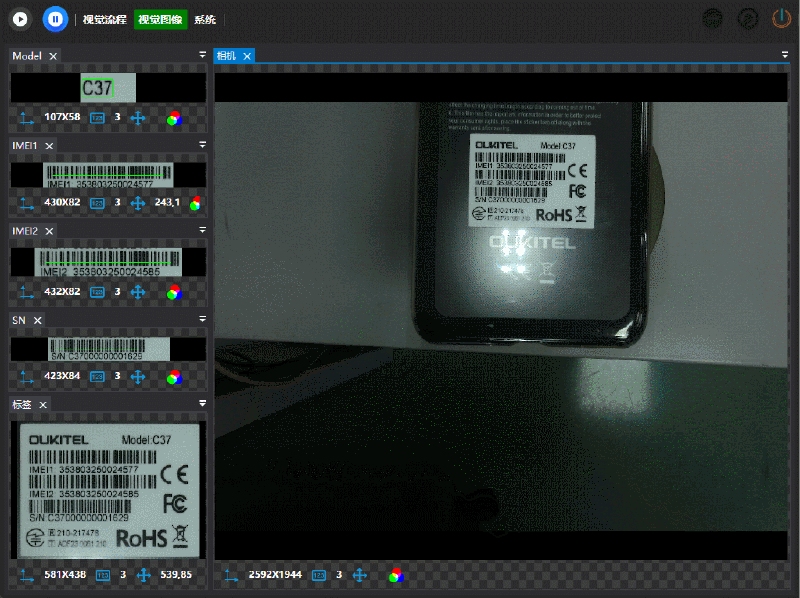The width and height of the screenshot is (800, 598).
Task: Click the pixel value icon in IMEI2 panel
Action: pos(97,292)
